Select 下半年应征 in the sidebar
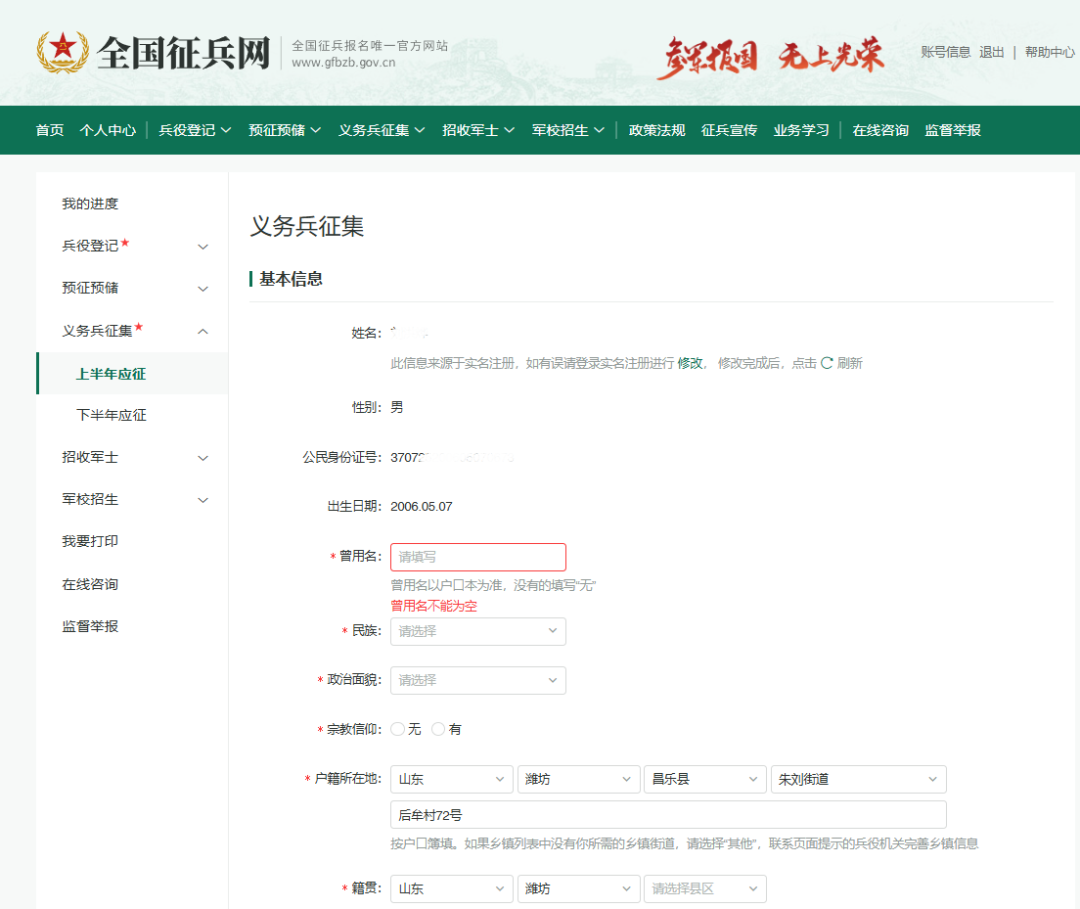1080x909 pixels. [111, 415]
